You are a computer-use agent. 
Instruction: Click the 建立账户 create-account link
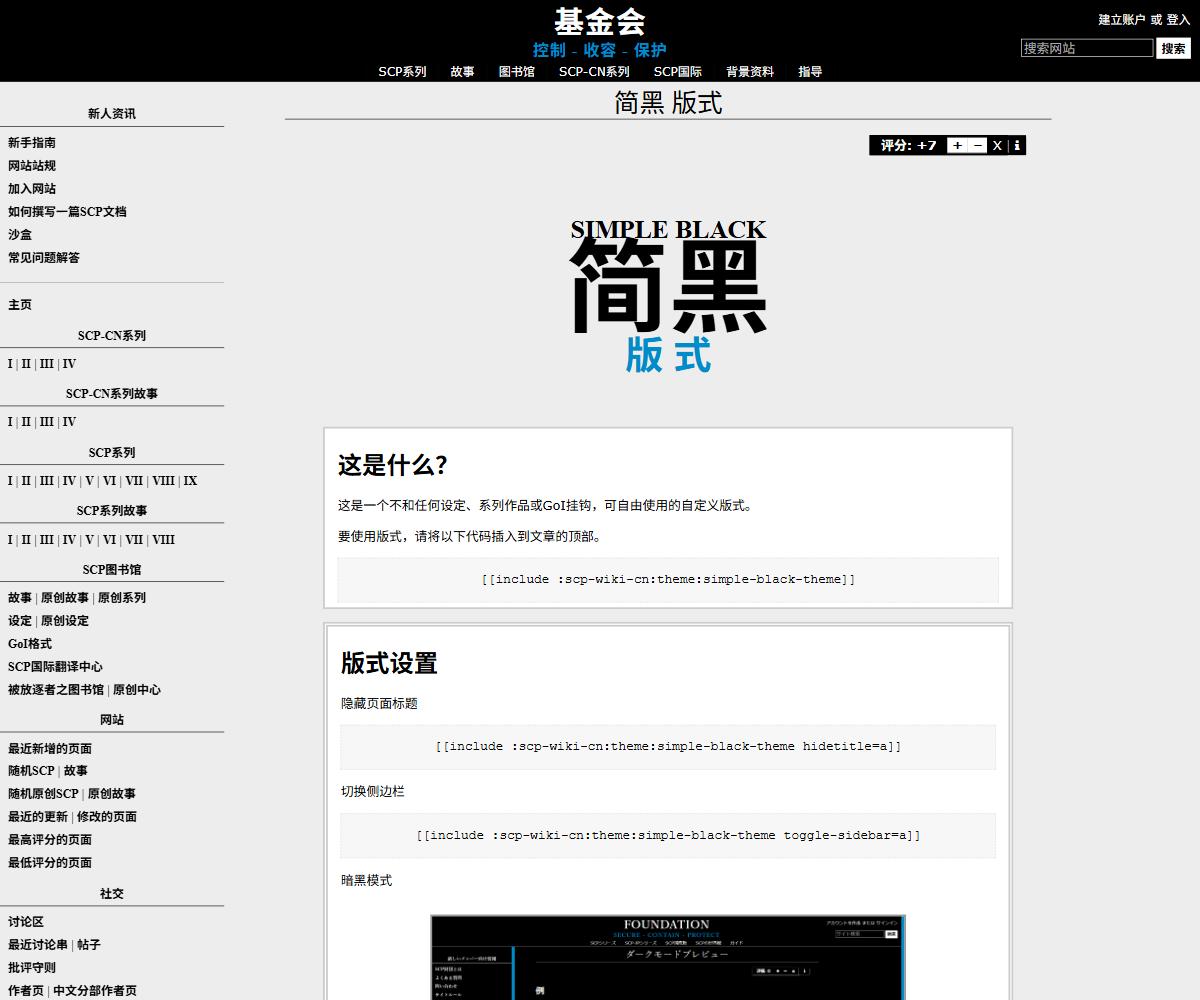pos(1120,19)
